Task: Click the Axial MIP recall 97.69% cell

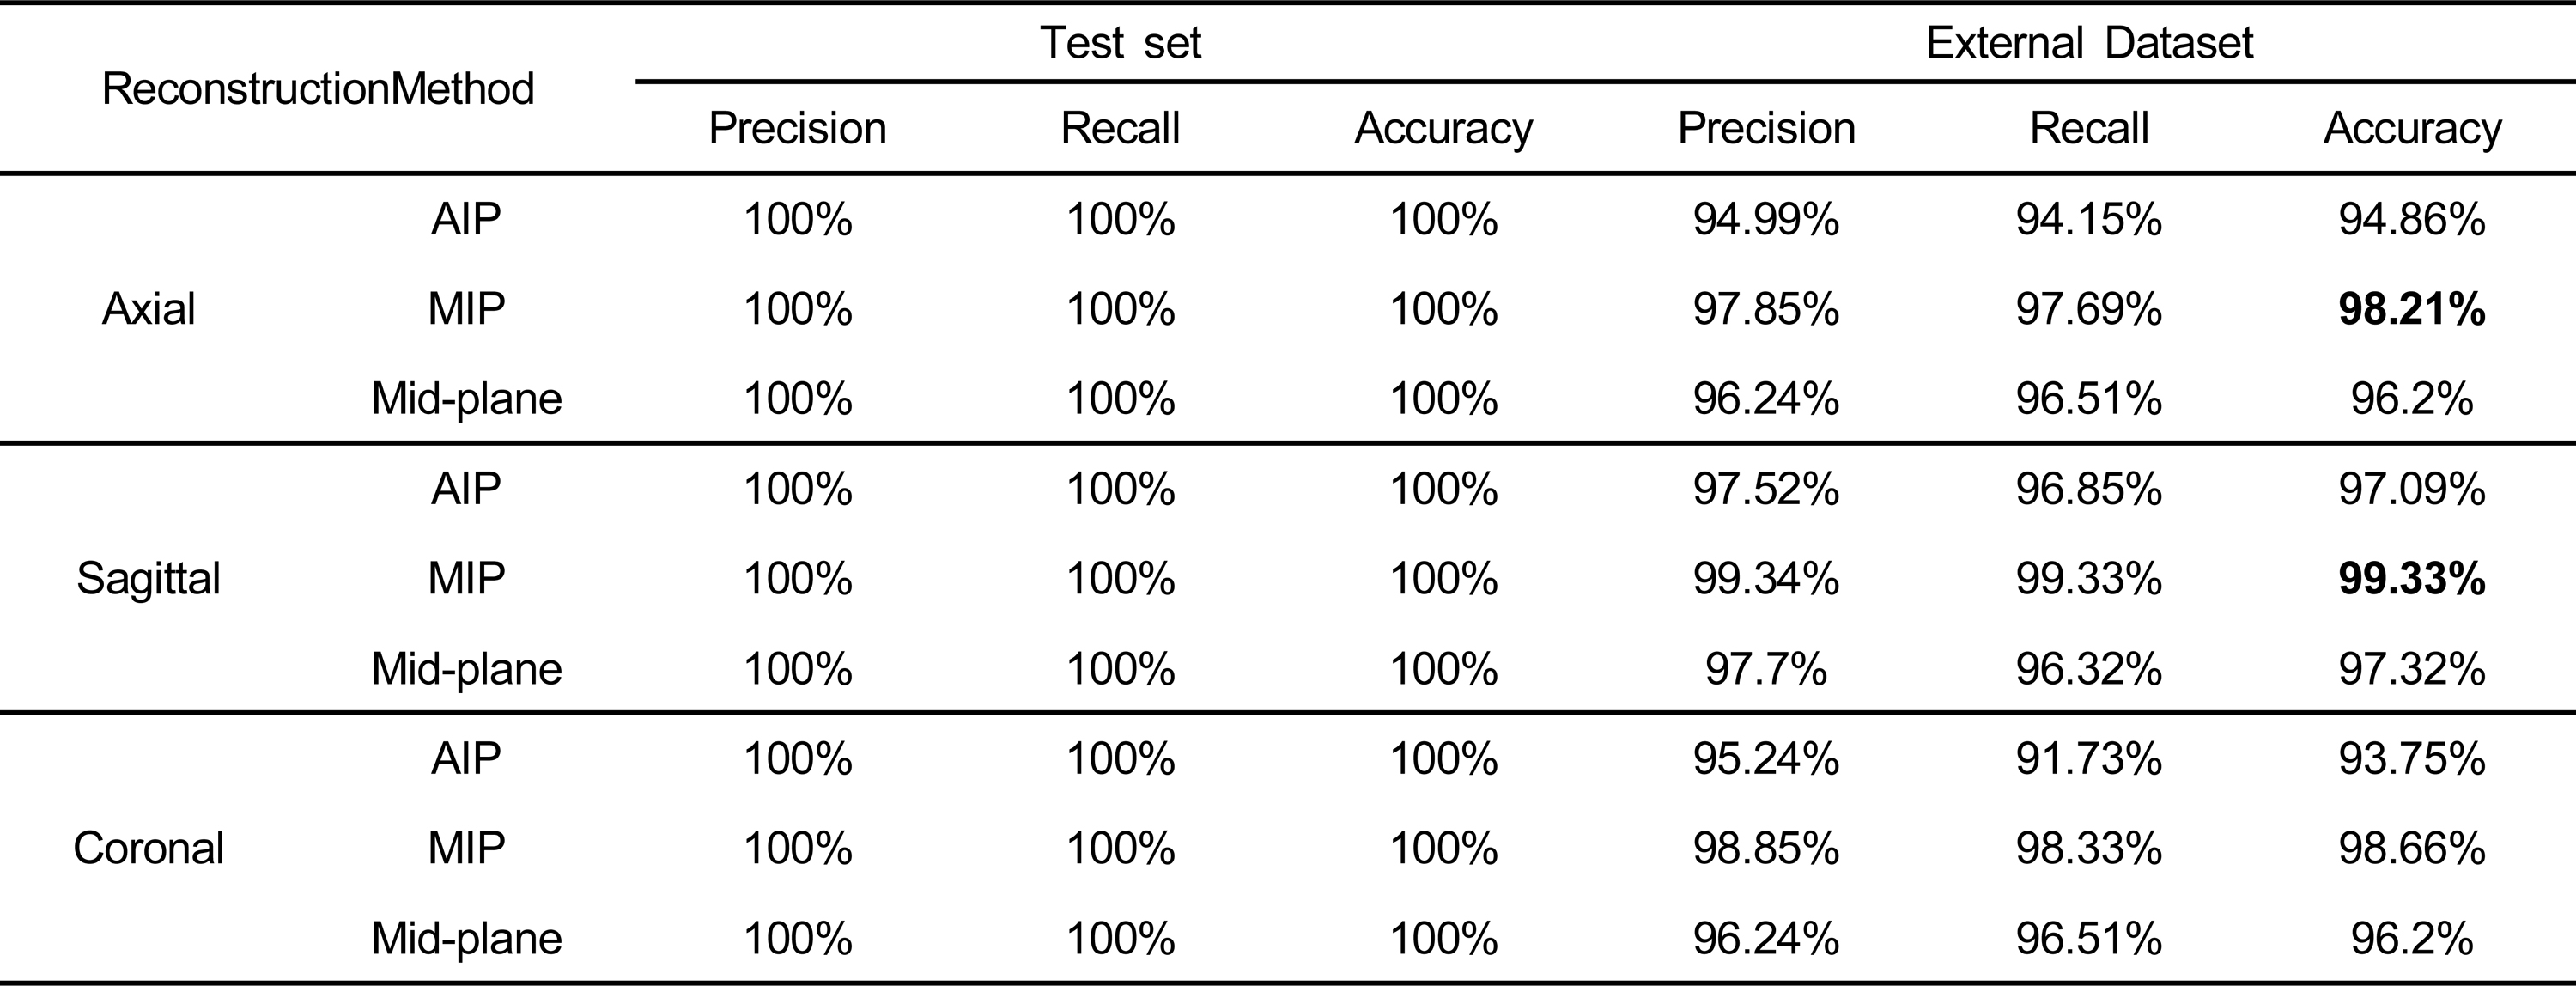Action: tap(2089, 308)
